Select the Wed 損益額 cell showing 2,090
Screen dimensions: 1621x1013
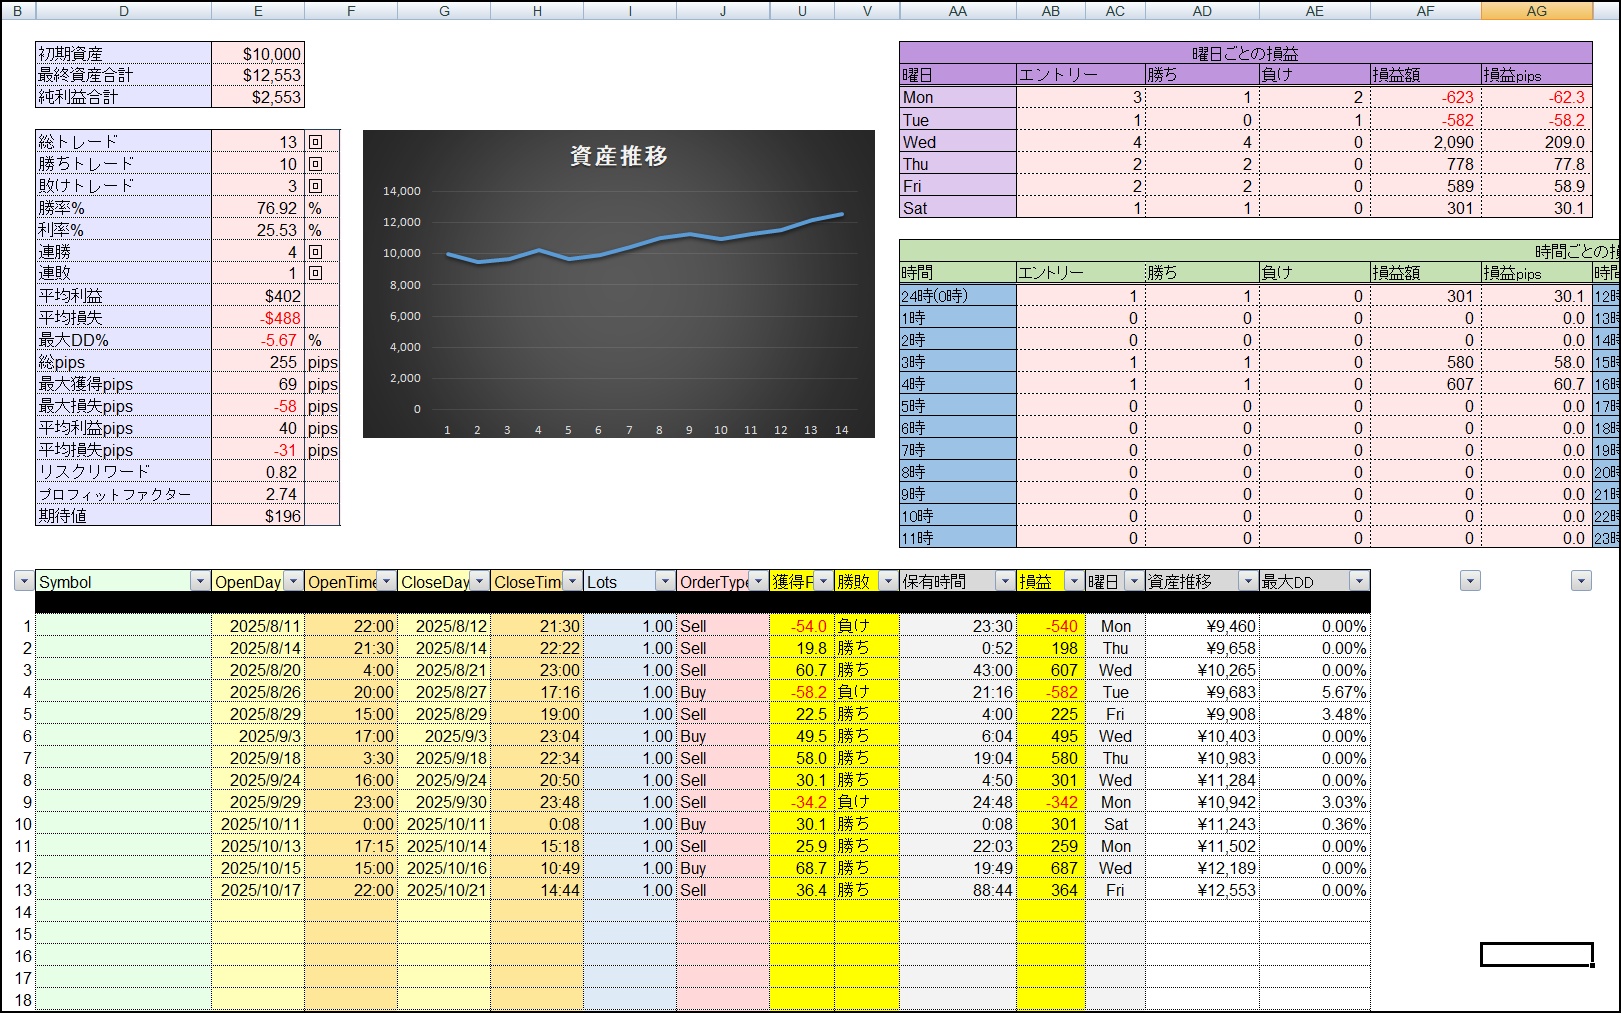click(x=1425, y=142)
